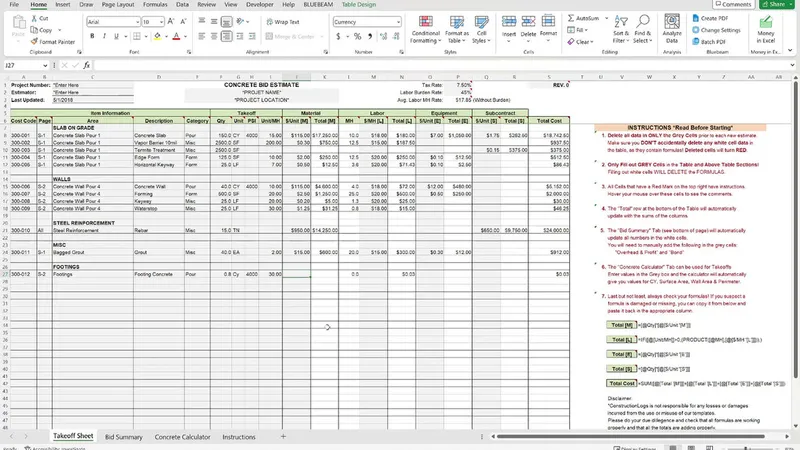Open the Table Design ribbon tab
Viewport: 800px width, 450px height.
pyautogui.click(x=359, y=5)
